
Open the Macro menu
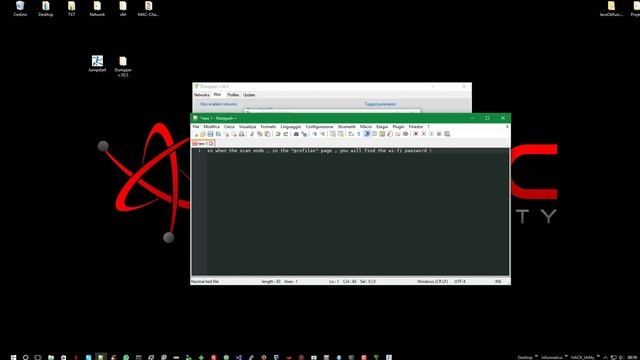[x=366, y=127]
